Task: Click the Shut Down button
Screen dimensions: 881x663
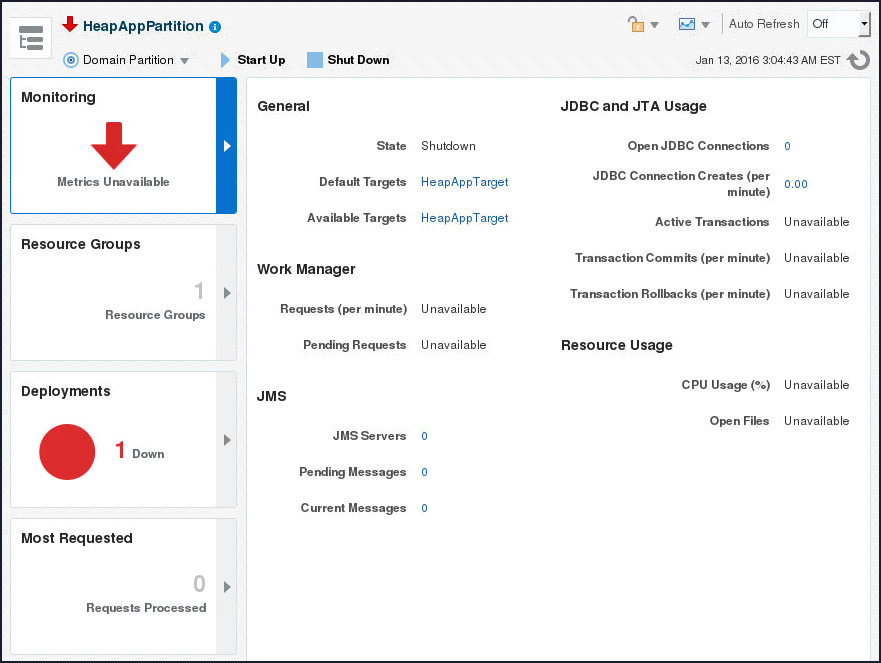Action: tap(348, 60)
